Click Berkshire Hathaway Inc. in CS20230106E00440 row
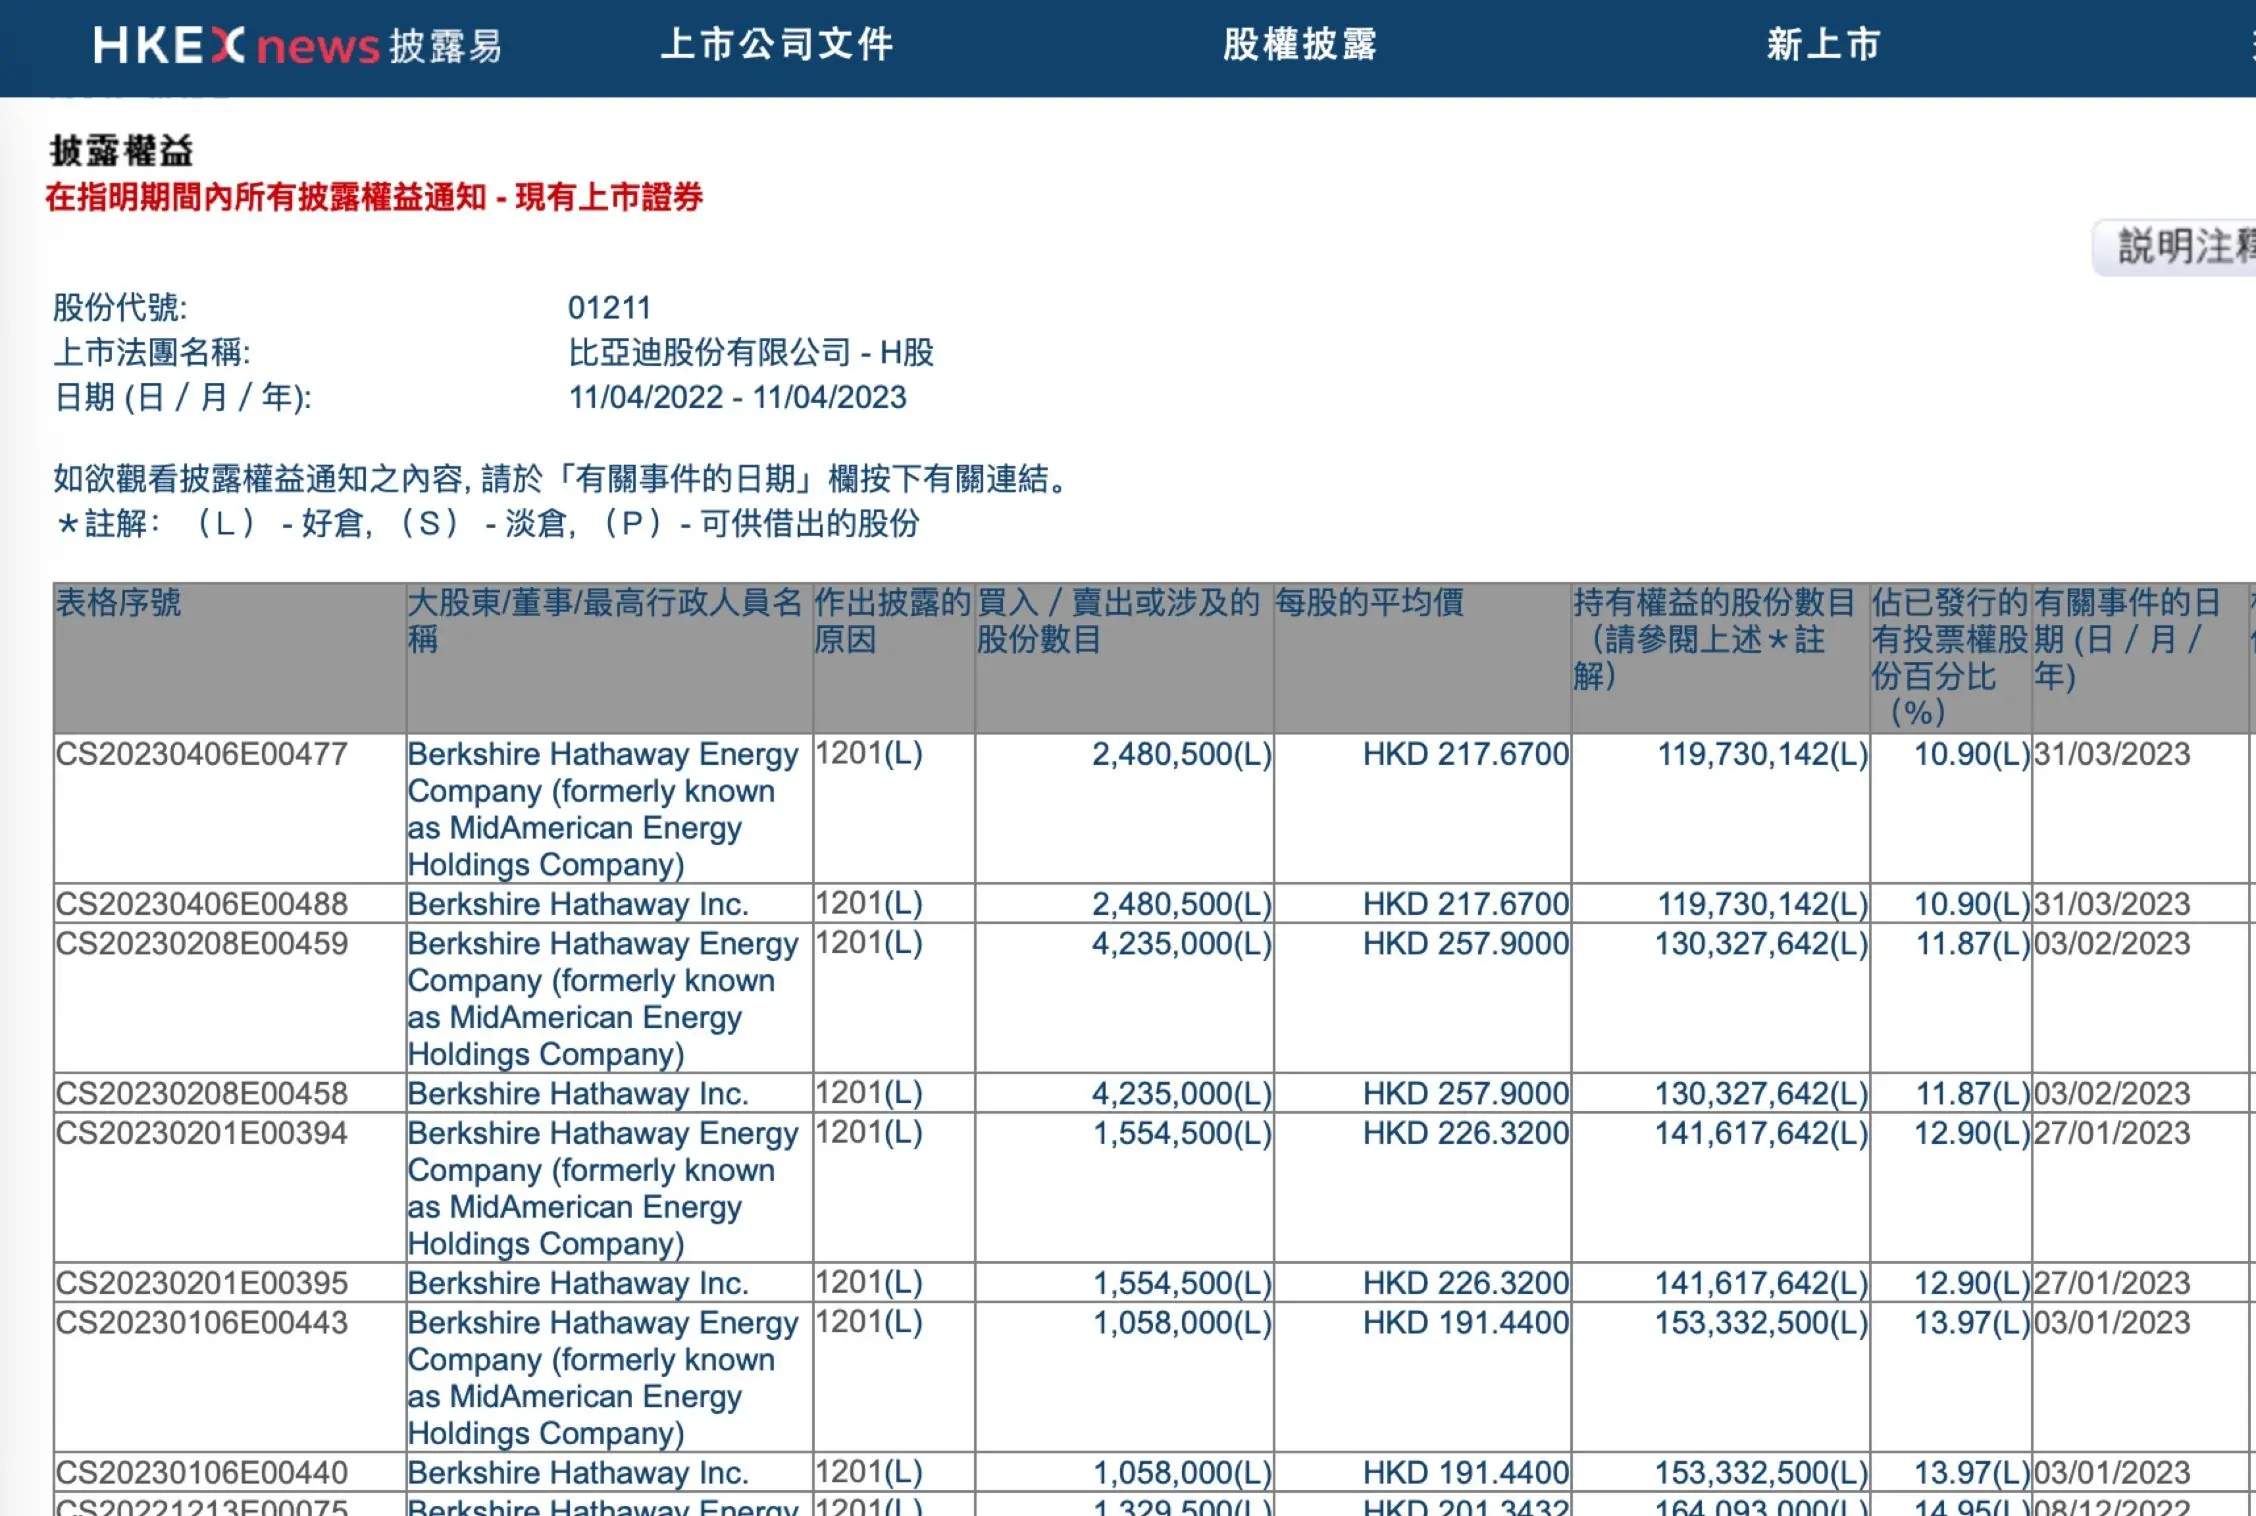This screenshot has width=2256, height=1516. point(578,1472)
